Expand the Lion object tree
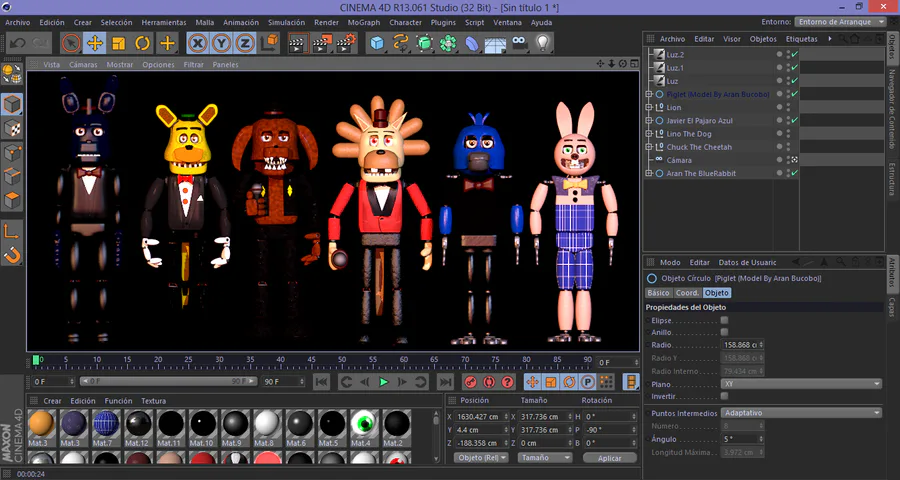The image size is (900, 480). 649,107
